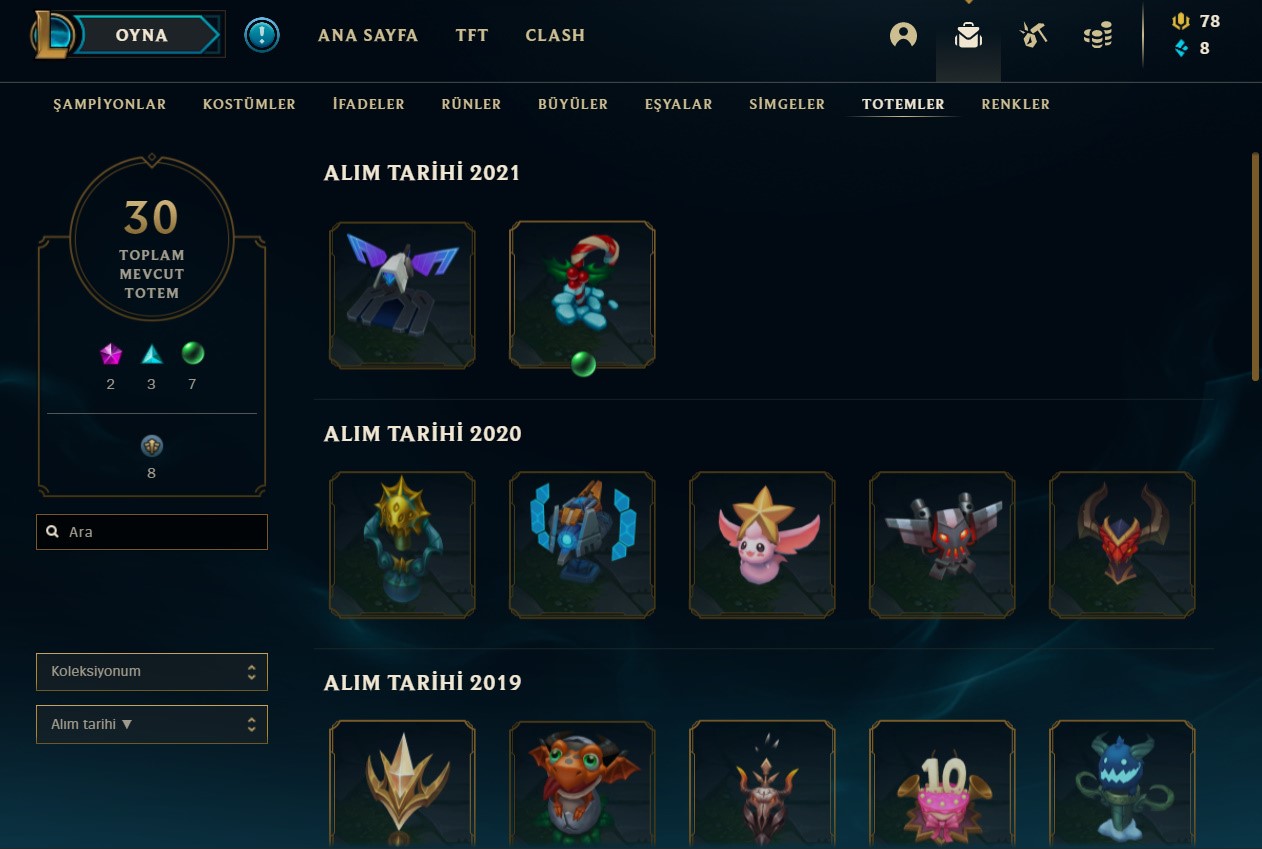The image size is (1262, 849).
Task: Open the loot hammer icon
Action: point(1033,35)
